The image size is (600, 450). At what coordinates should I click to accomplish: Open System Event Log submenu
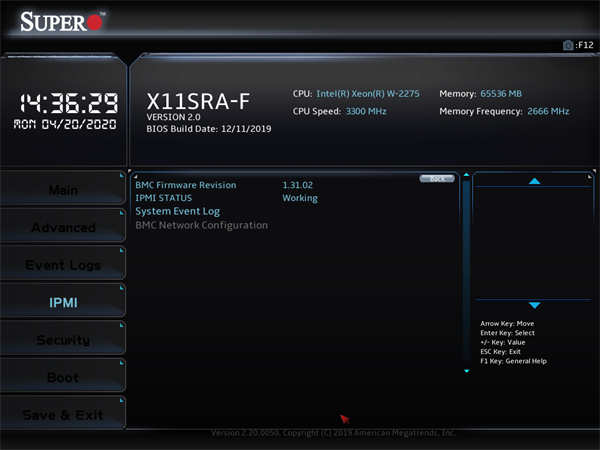[178, 211]
